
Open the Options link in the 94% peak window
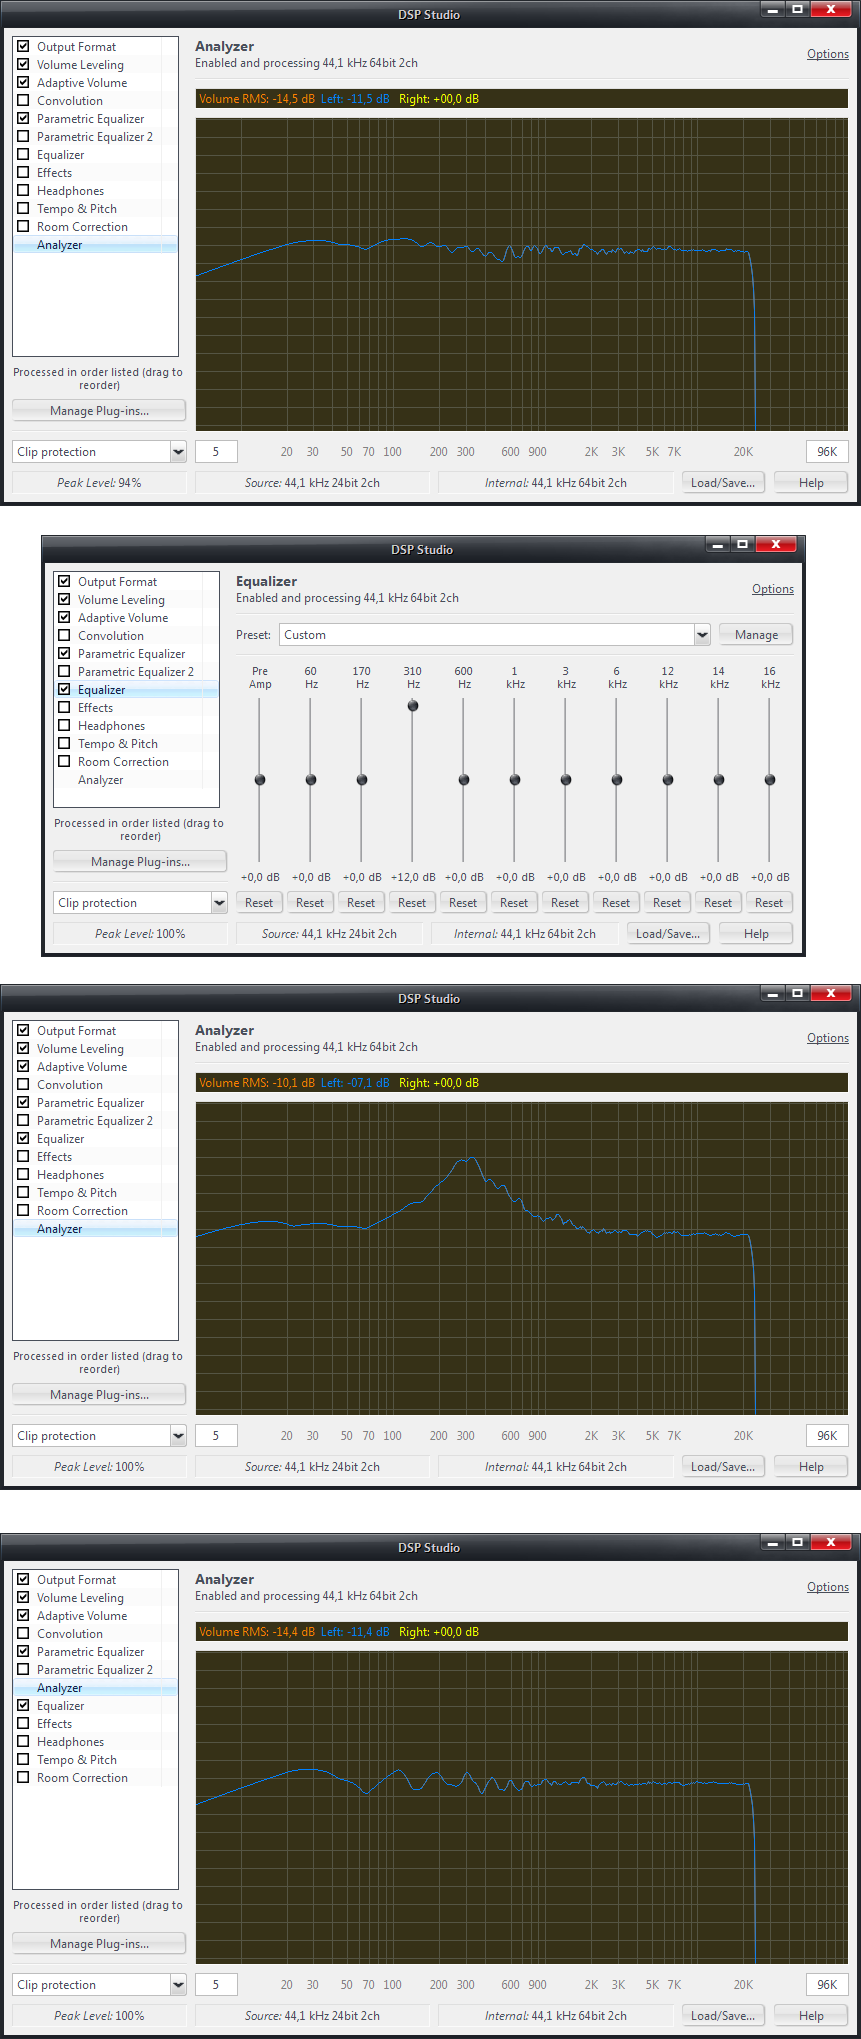[828, 54]
